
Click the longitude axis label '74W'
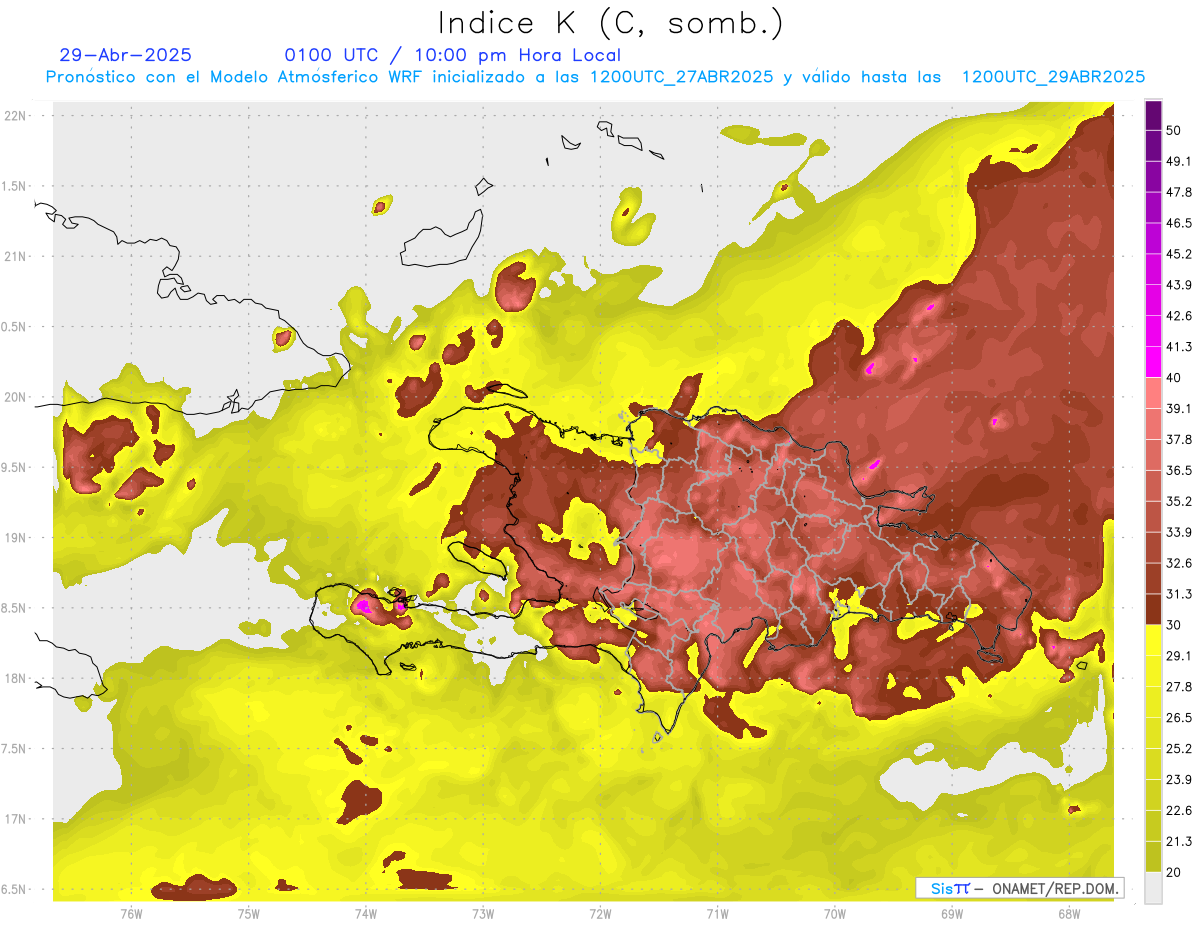pos(366,913)
